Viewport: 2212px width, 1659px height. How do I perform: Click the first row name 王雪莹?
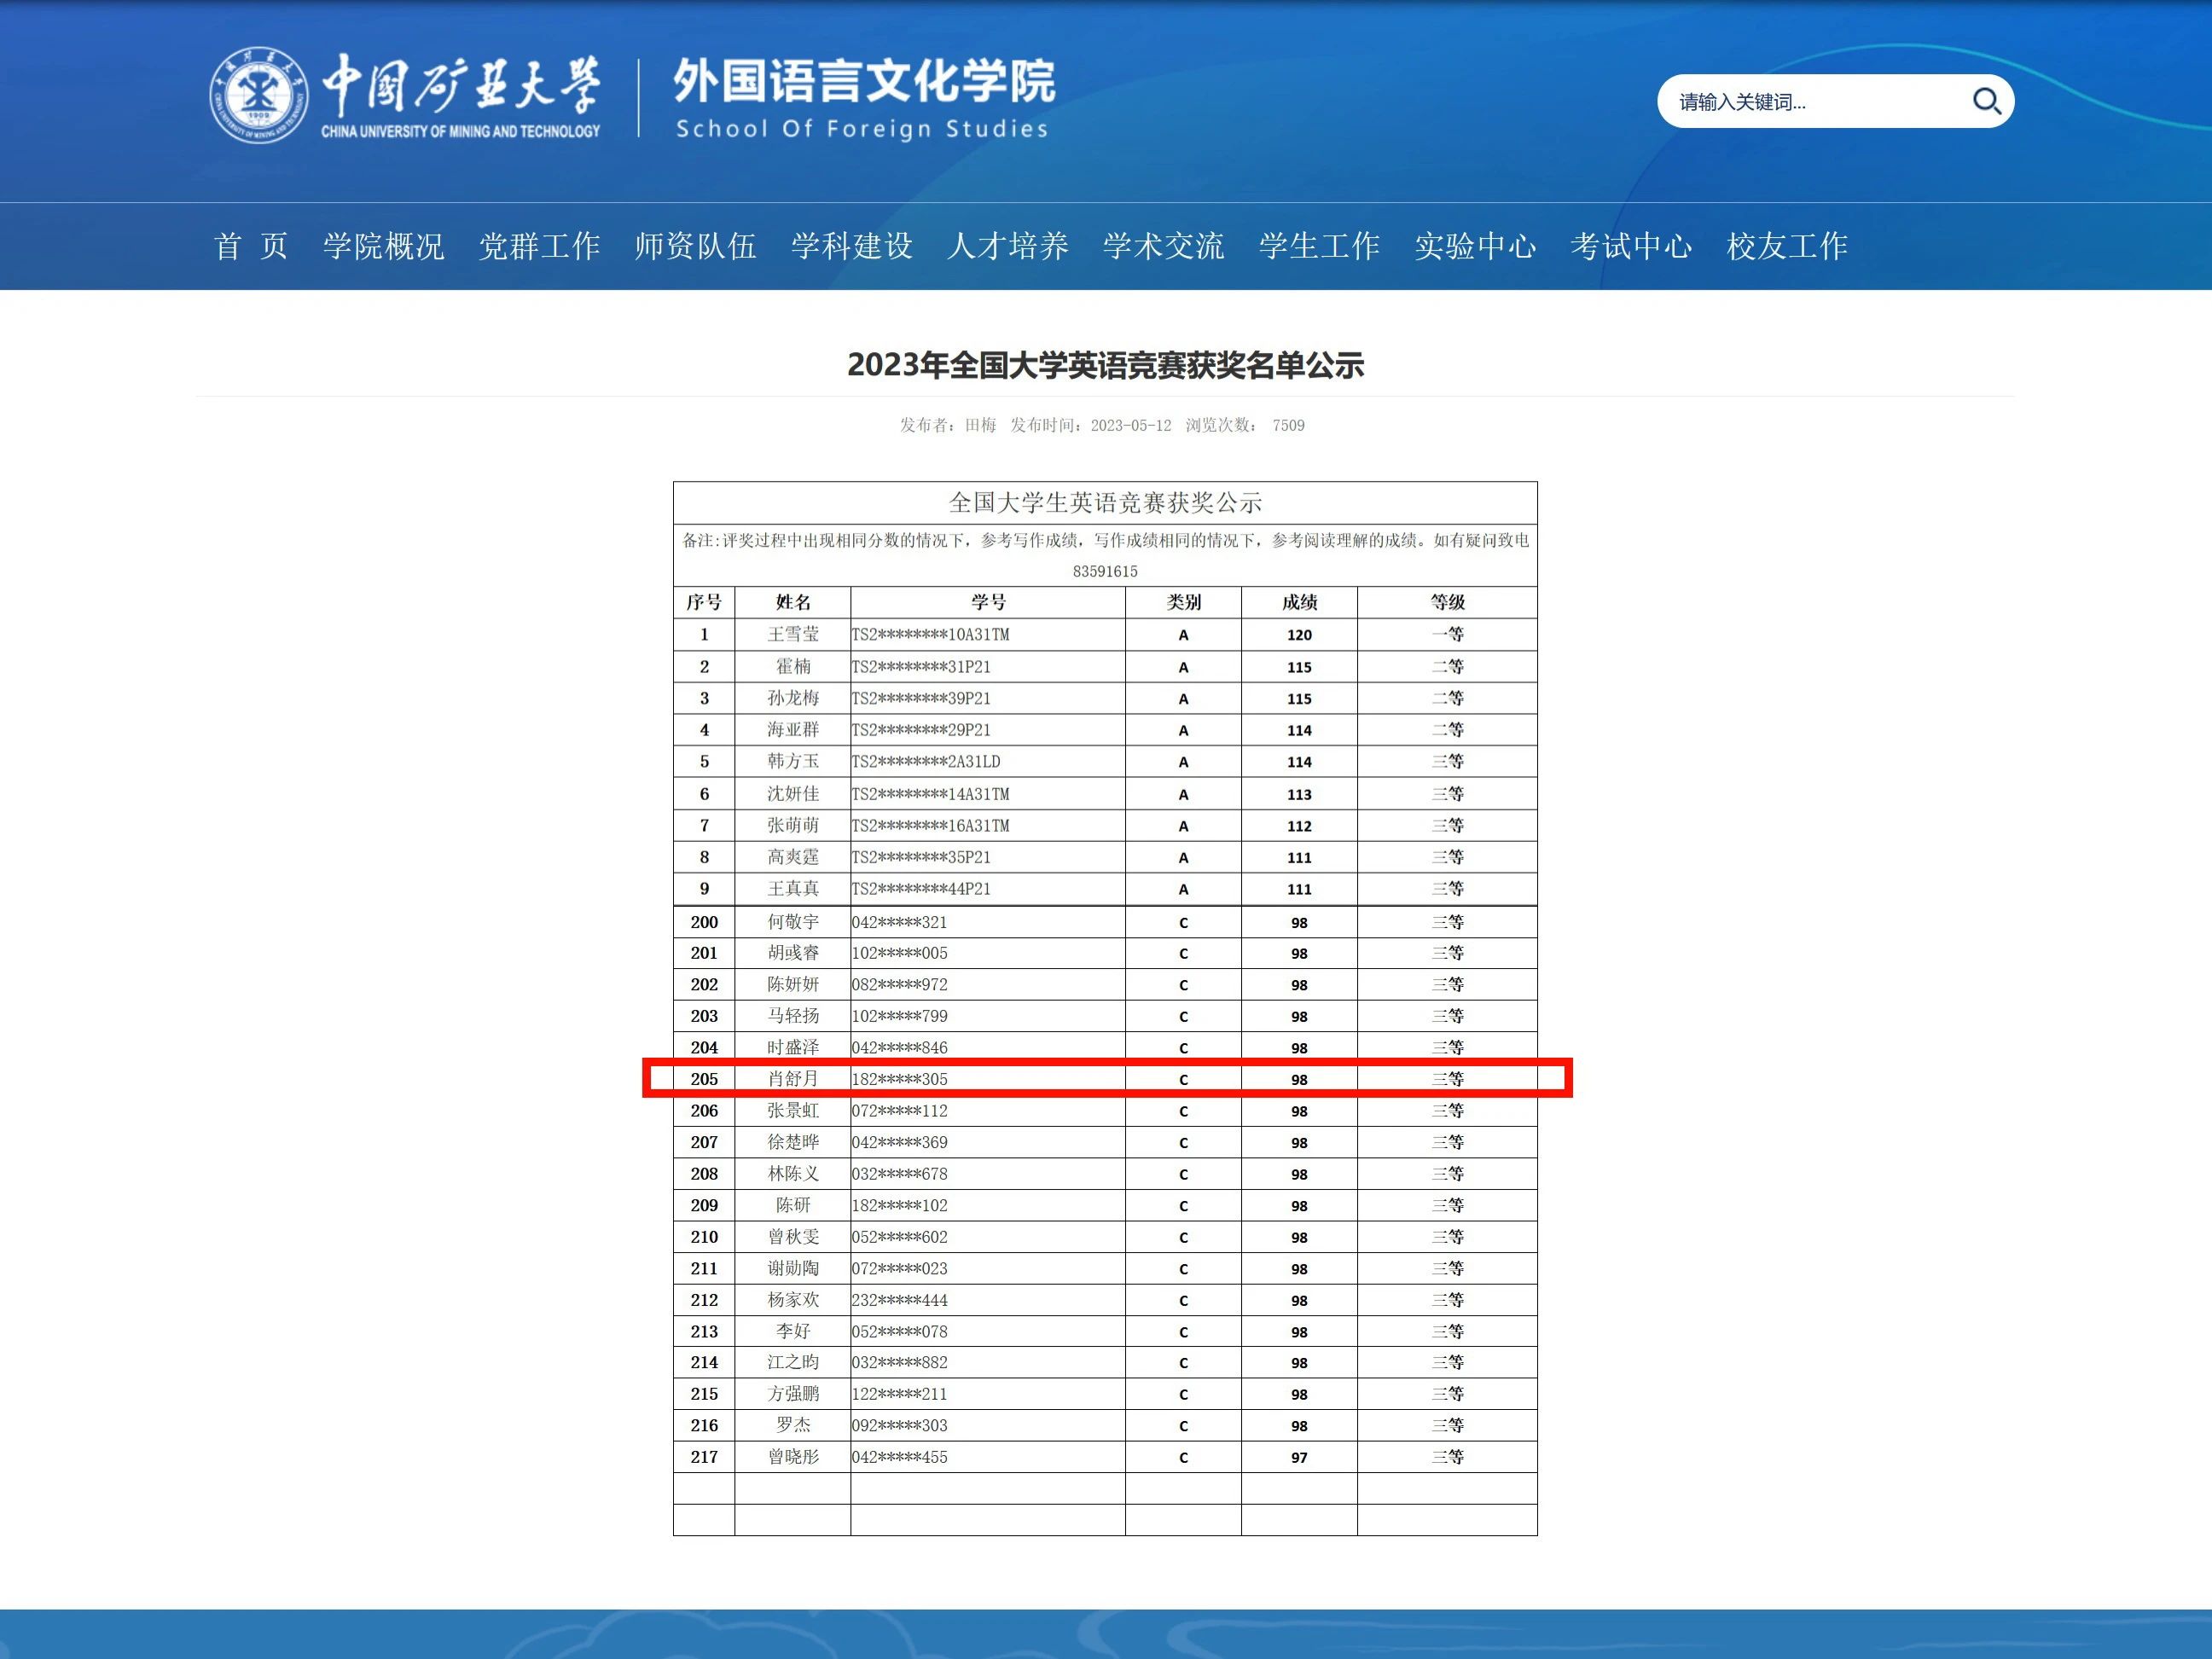[792, 634]
